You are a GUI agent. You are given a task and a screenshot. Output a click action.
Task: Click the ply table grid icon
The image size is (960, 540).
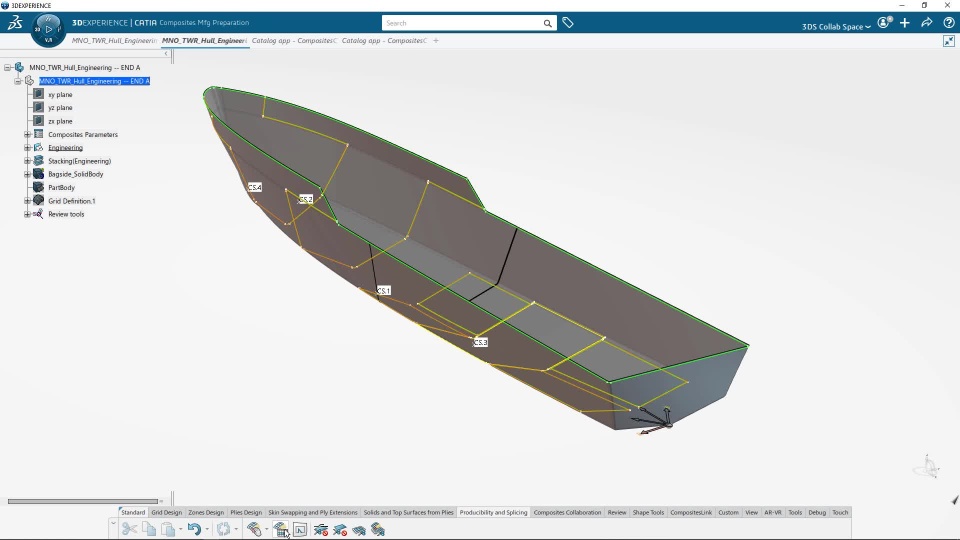280,529
